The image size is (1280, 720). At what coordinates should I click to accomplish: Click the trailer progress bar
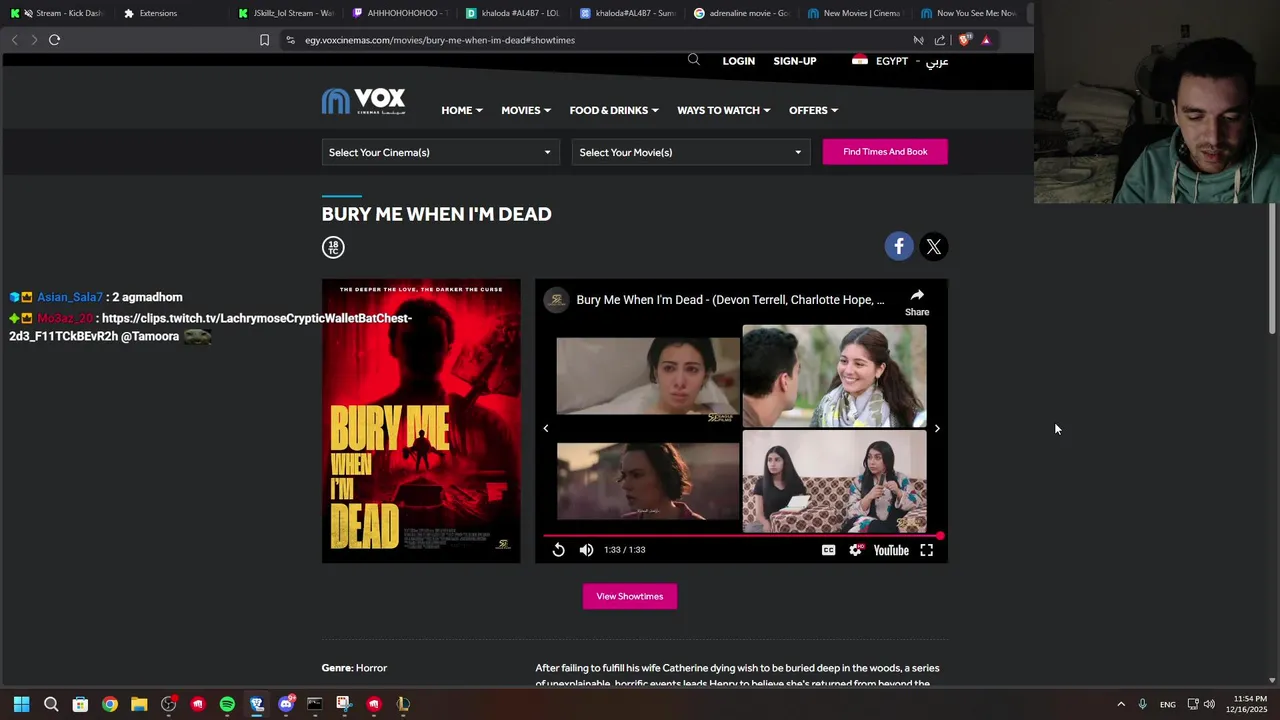pos(741,536)
